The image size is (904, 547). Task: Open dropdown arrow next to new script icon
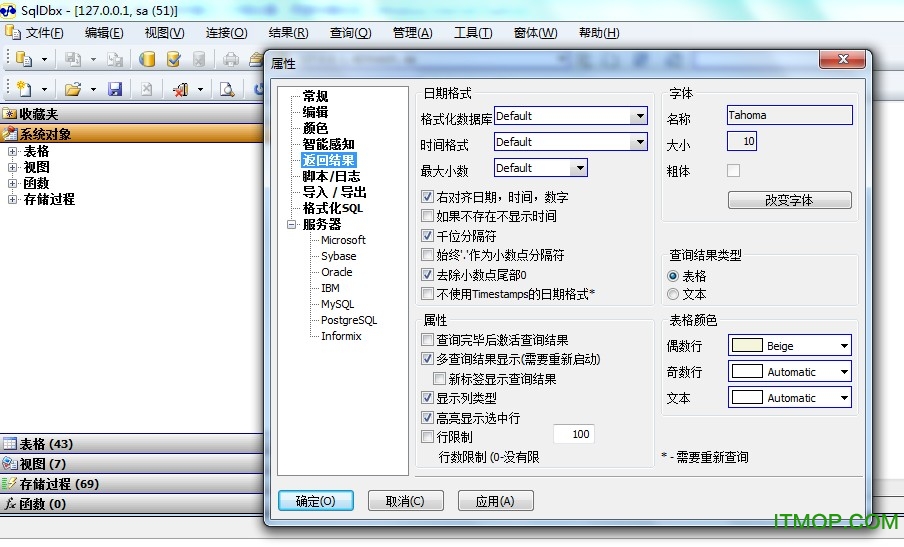(44, 89)
